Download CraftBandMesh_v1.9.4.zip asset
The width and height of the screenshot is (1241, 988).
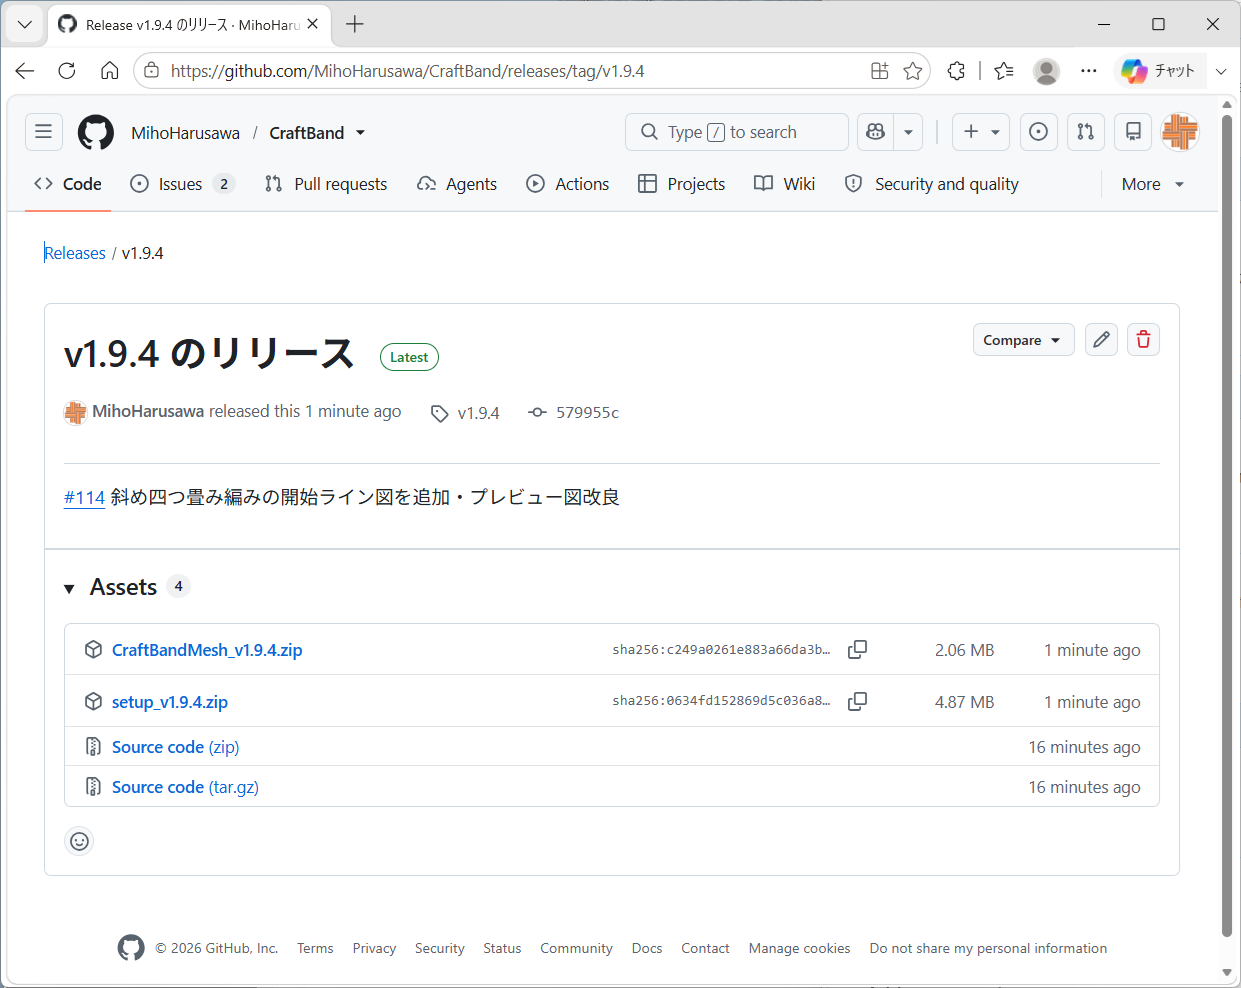click(x=207, y=650)
